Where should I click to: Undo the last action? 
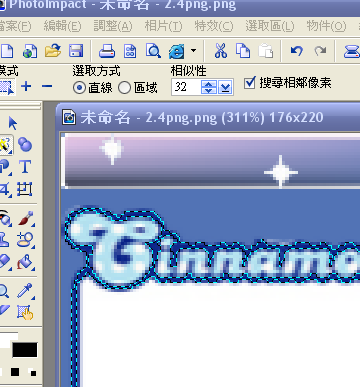pos(296,51)
